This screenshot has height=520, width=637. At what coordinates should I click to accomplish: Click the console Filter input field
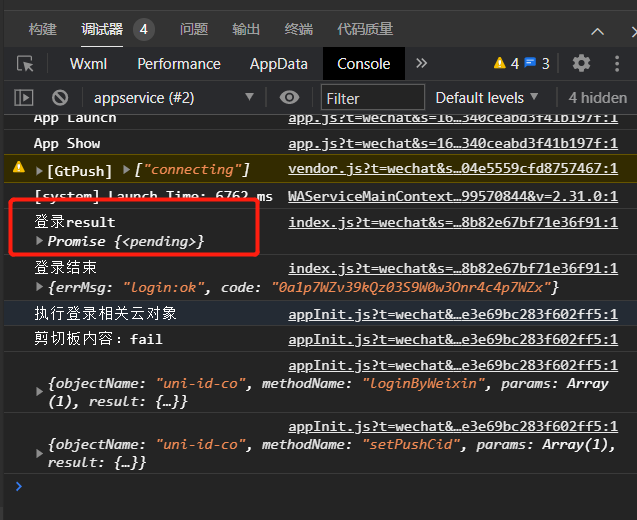pyautogui.click(x=370, y=98)
